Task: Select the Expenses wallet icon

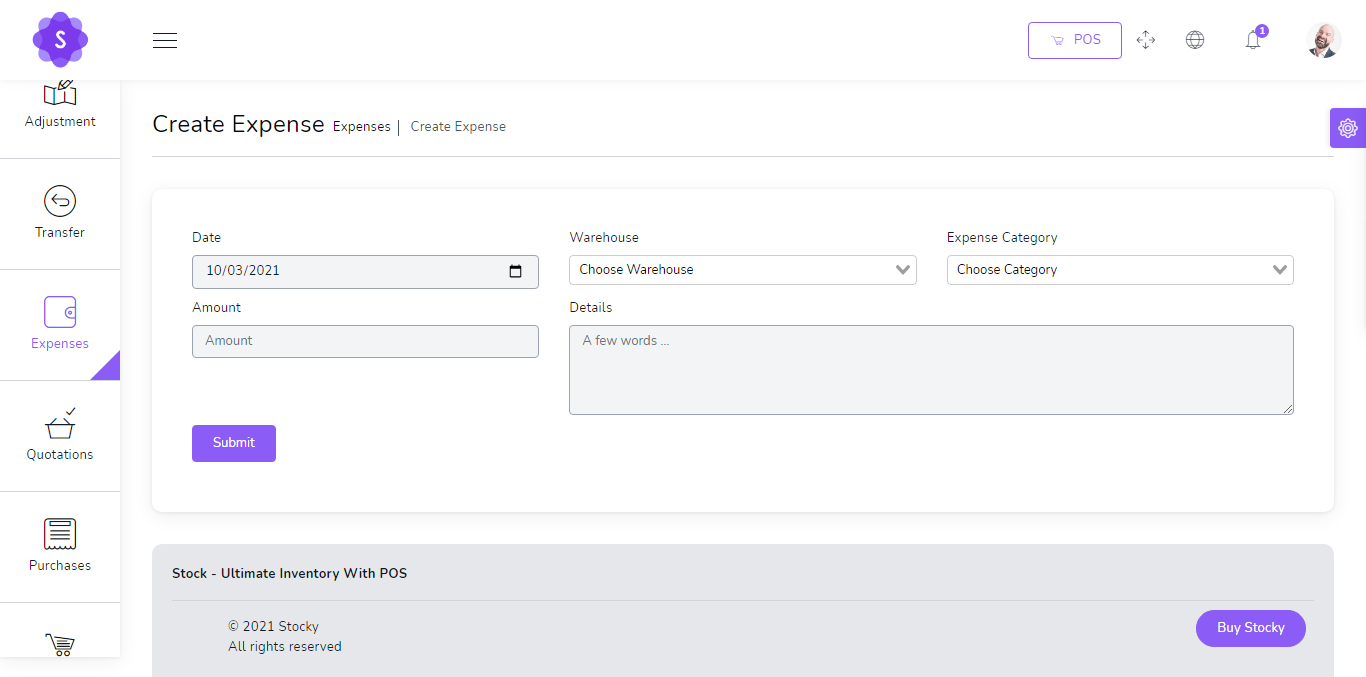Action: [60, 312]
